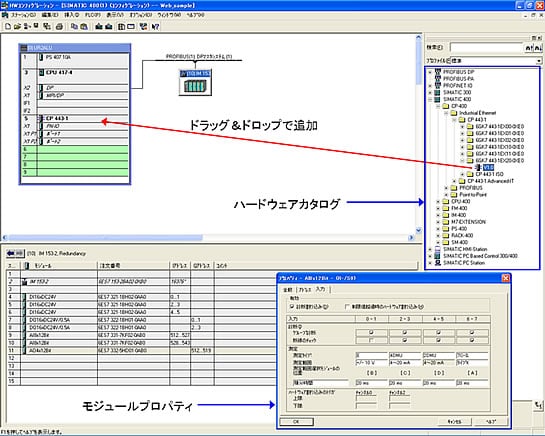Image resolution: width=545 pixels, height=436 pixels.
Task: Click the New station toolbar icon
Action: coord(8,26)
